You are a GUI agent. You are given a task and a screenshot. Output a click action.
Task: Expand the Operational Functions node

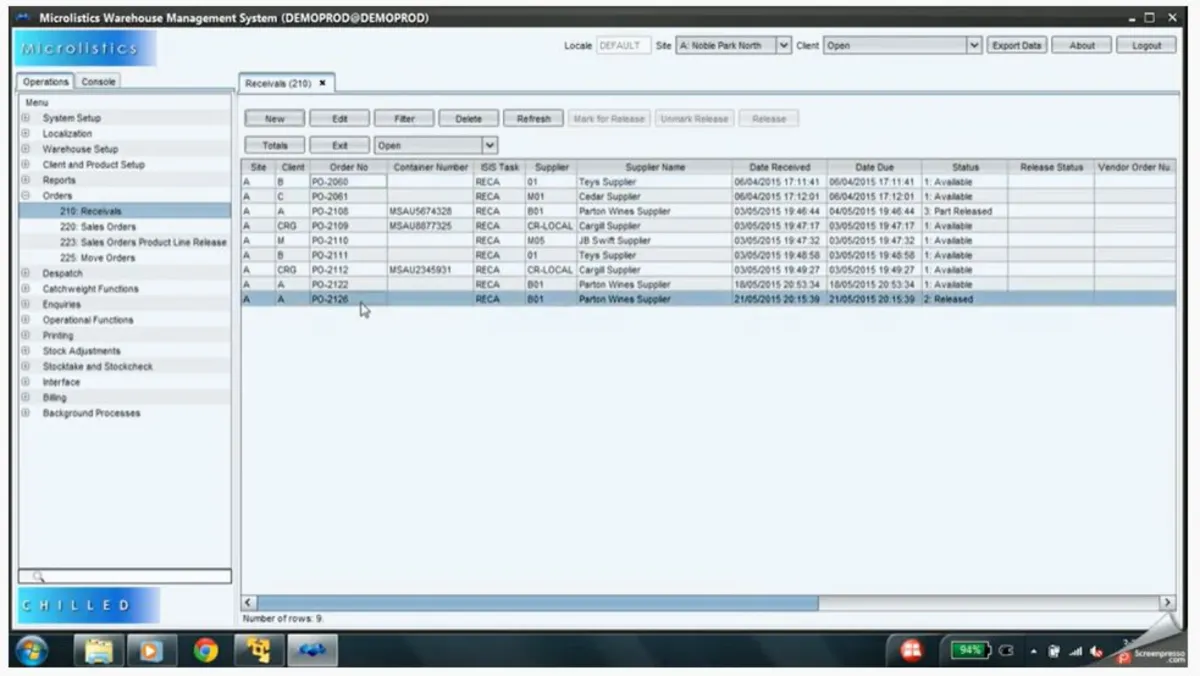(26, 320)
